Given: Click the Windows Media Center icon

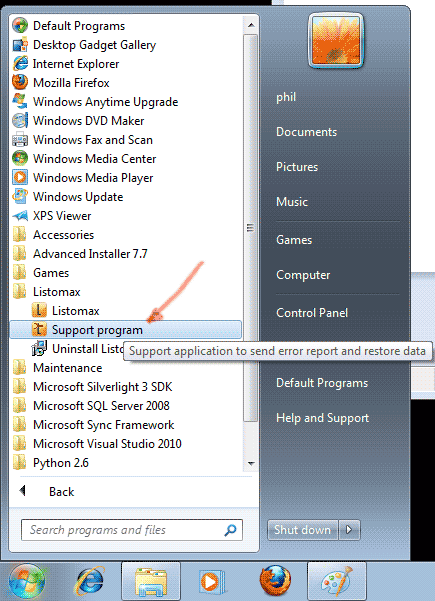Looking at the screenshot, I should click(20, 159).
